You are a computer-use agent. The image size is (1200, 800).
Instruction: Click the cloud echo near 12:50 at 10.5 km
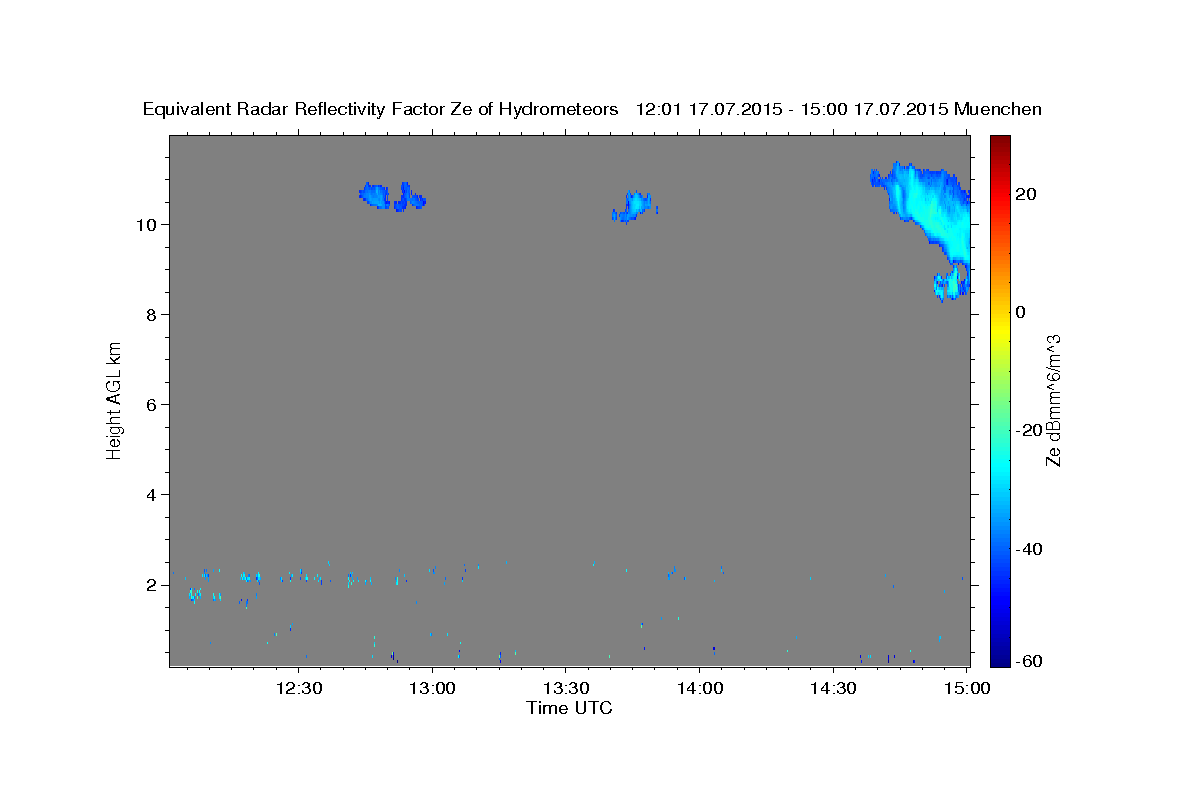[391, 196]
